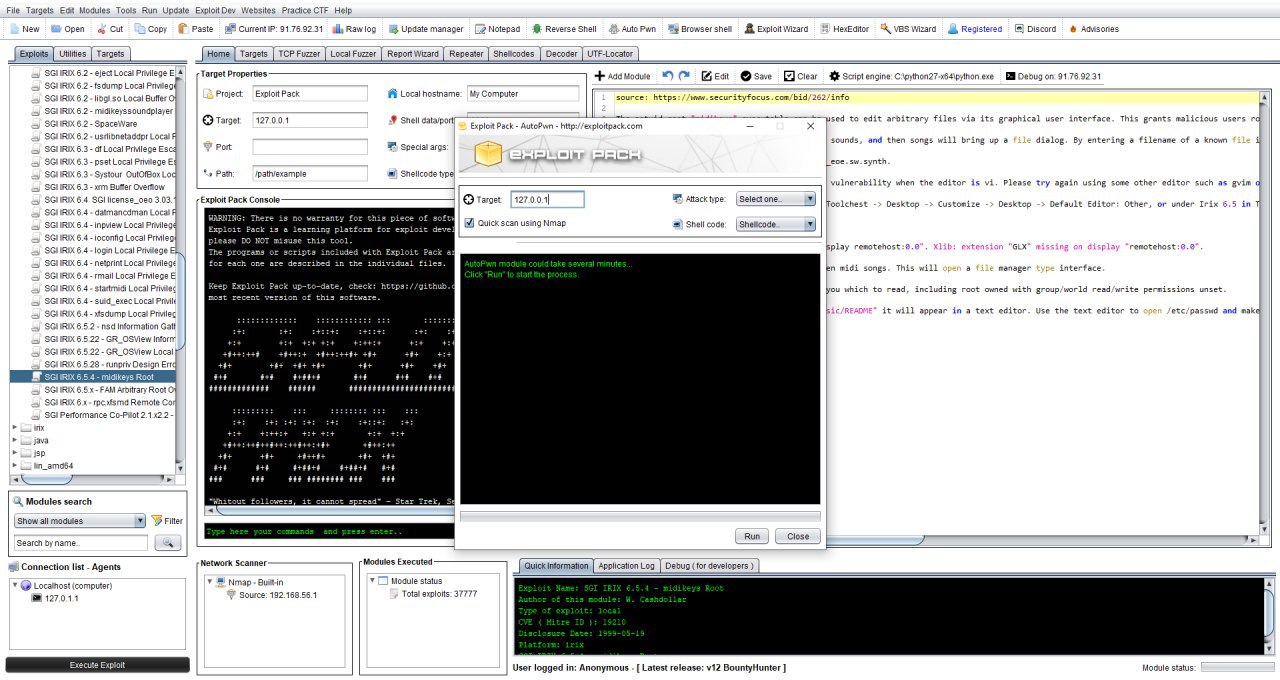Launch the Exploit Wizard
The width and height of the screenshot is (1280, 680).
[x=776, y=29]
